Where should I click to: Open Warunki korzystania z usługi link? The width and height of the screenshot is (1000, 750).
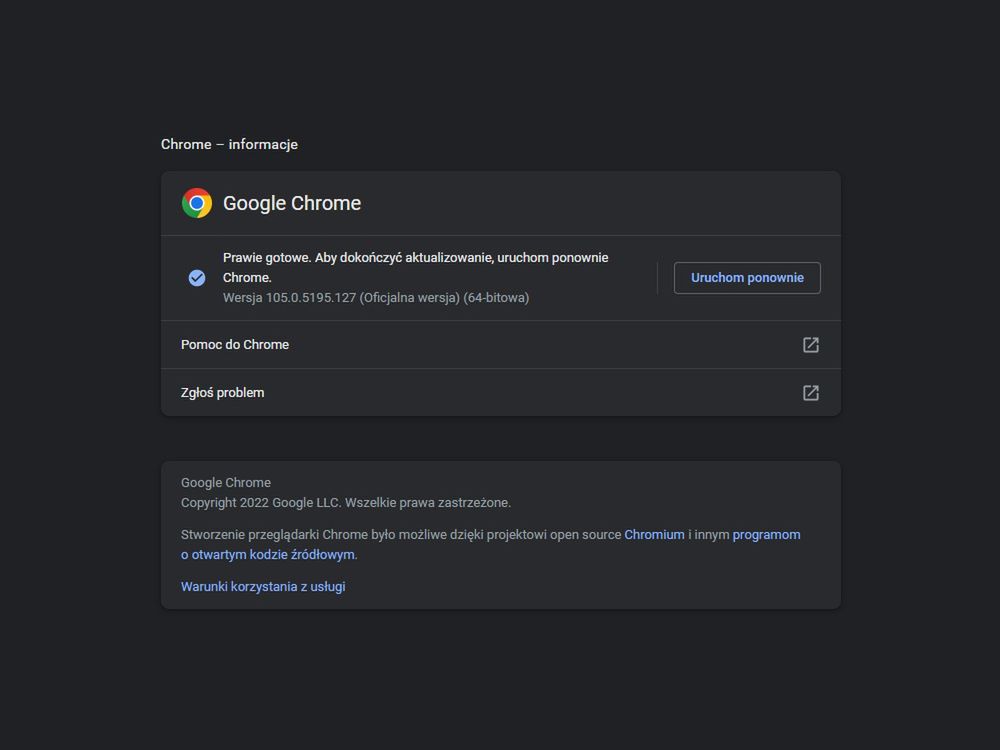point(263,587)
